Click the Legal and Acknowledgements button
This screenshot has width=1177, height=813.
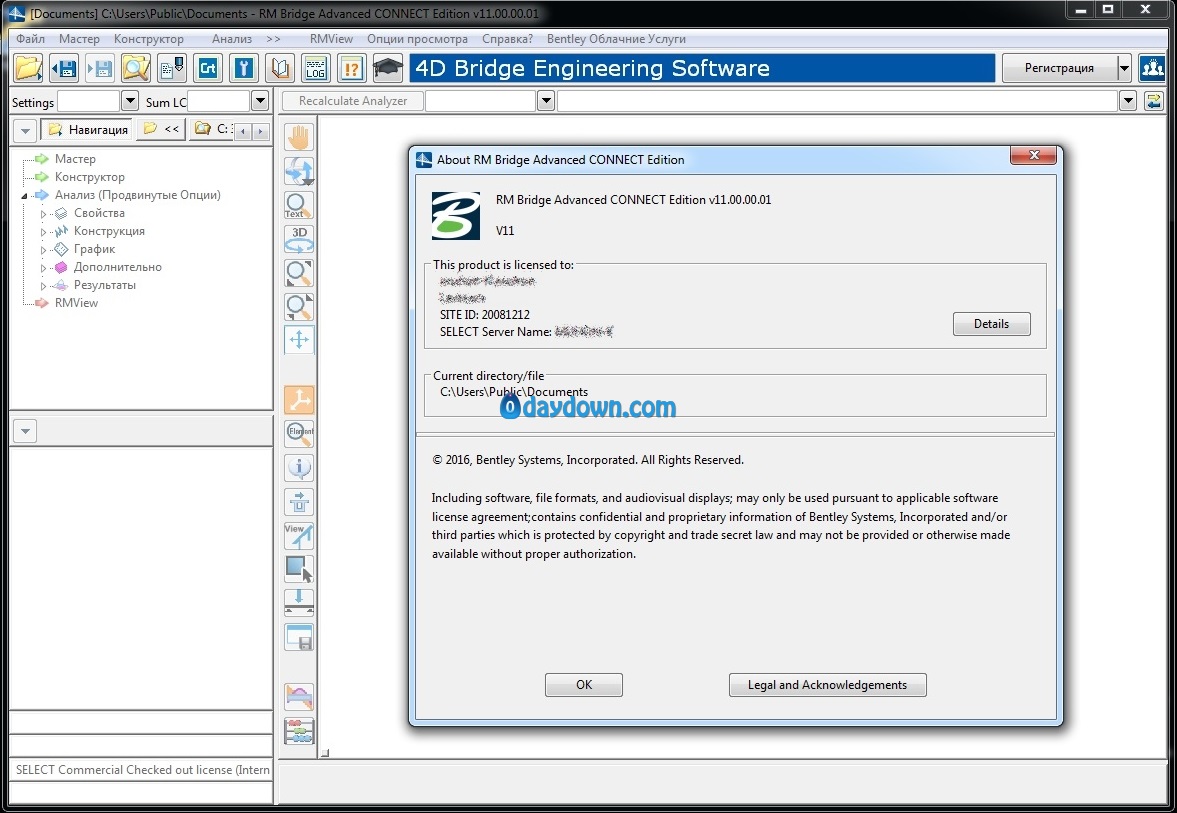[x=827, y=685]
